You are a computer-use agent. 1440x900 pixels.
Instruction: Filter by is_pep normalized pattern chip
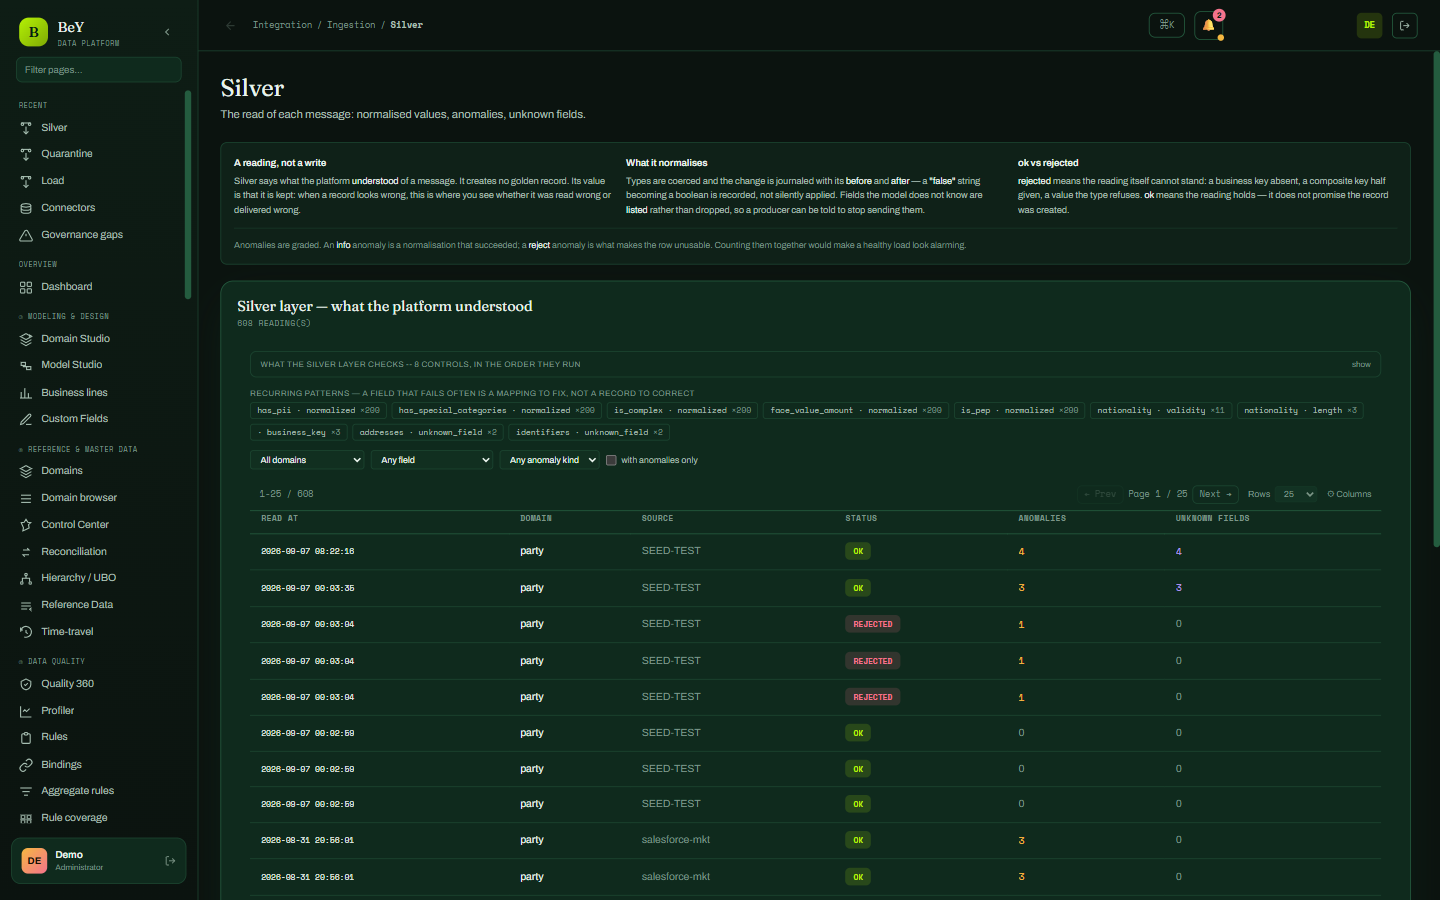1019,410
